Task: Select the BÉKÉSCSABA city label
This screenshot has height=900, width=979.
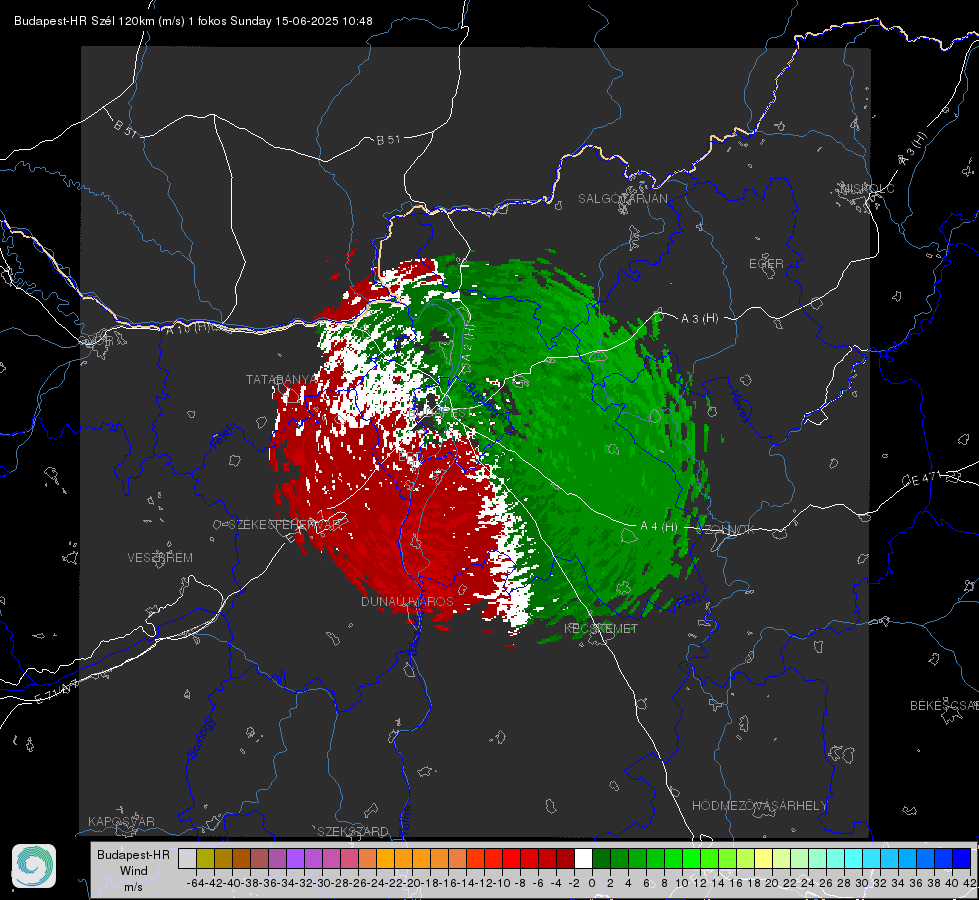Action: click(x=944, y=705)
